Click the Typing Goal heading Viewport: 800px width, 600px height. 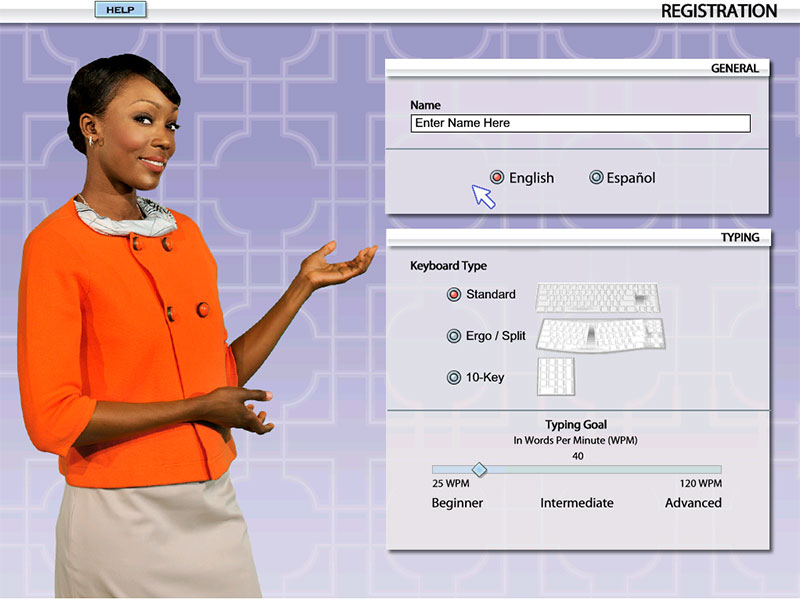(x=576, y=424)
